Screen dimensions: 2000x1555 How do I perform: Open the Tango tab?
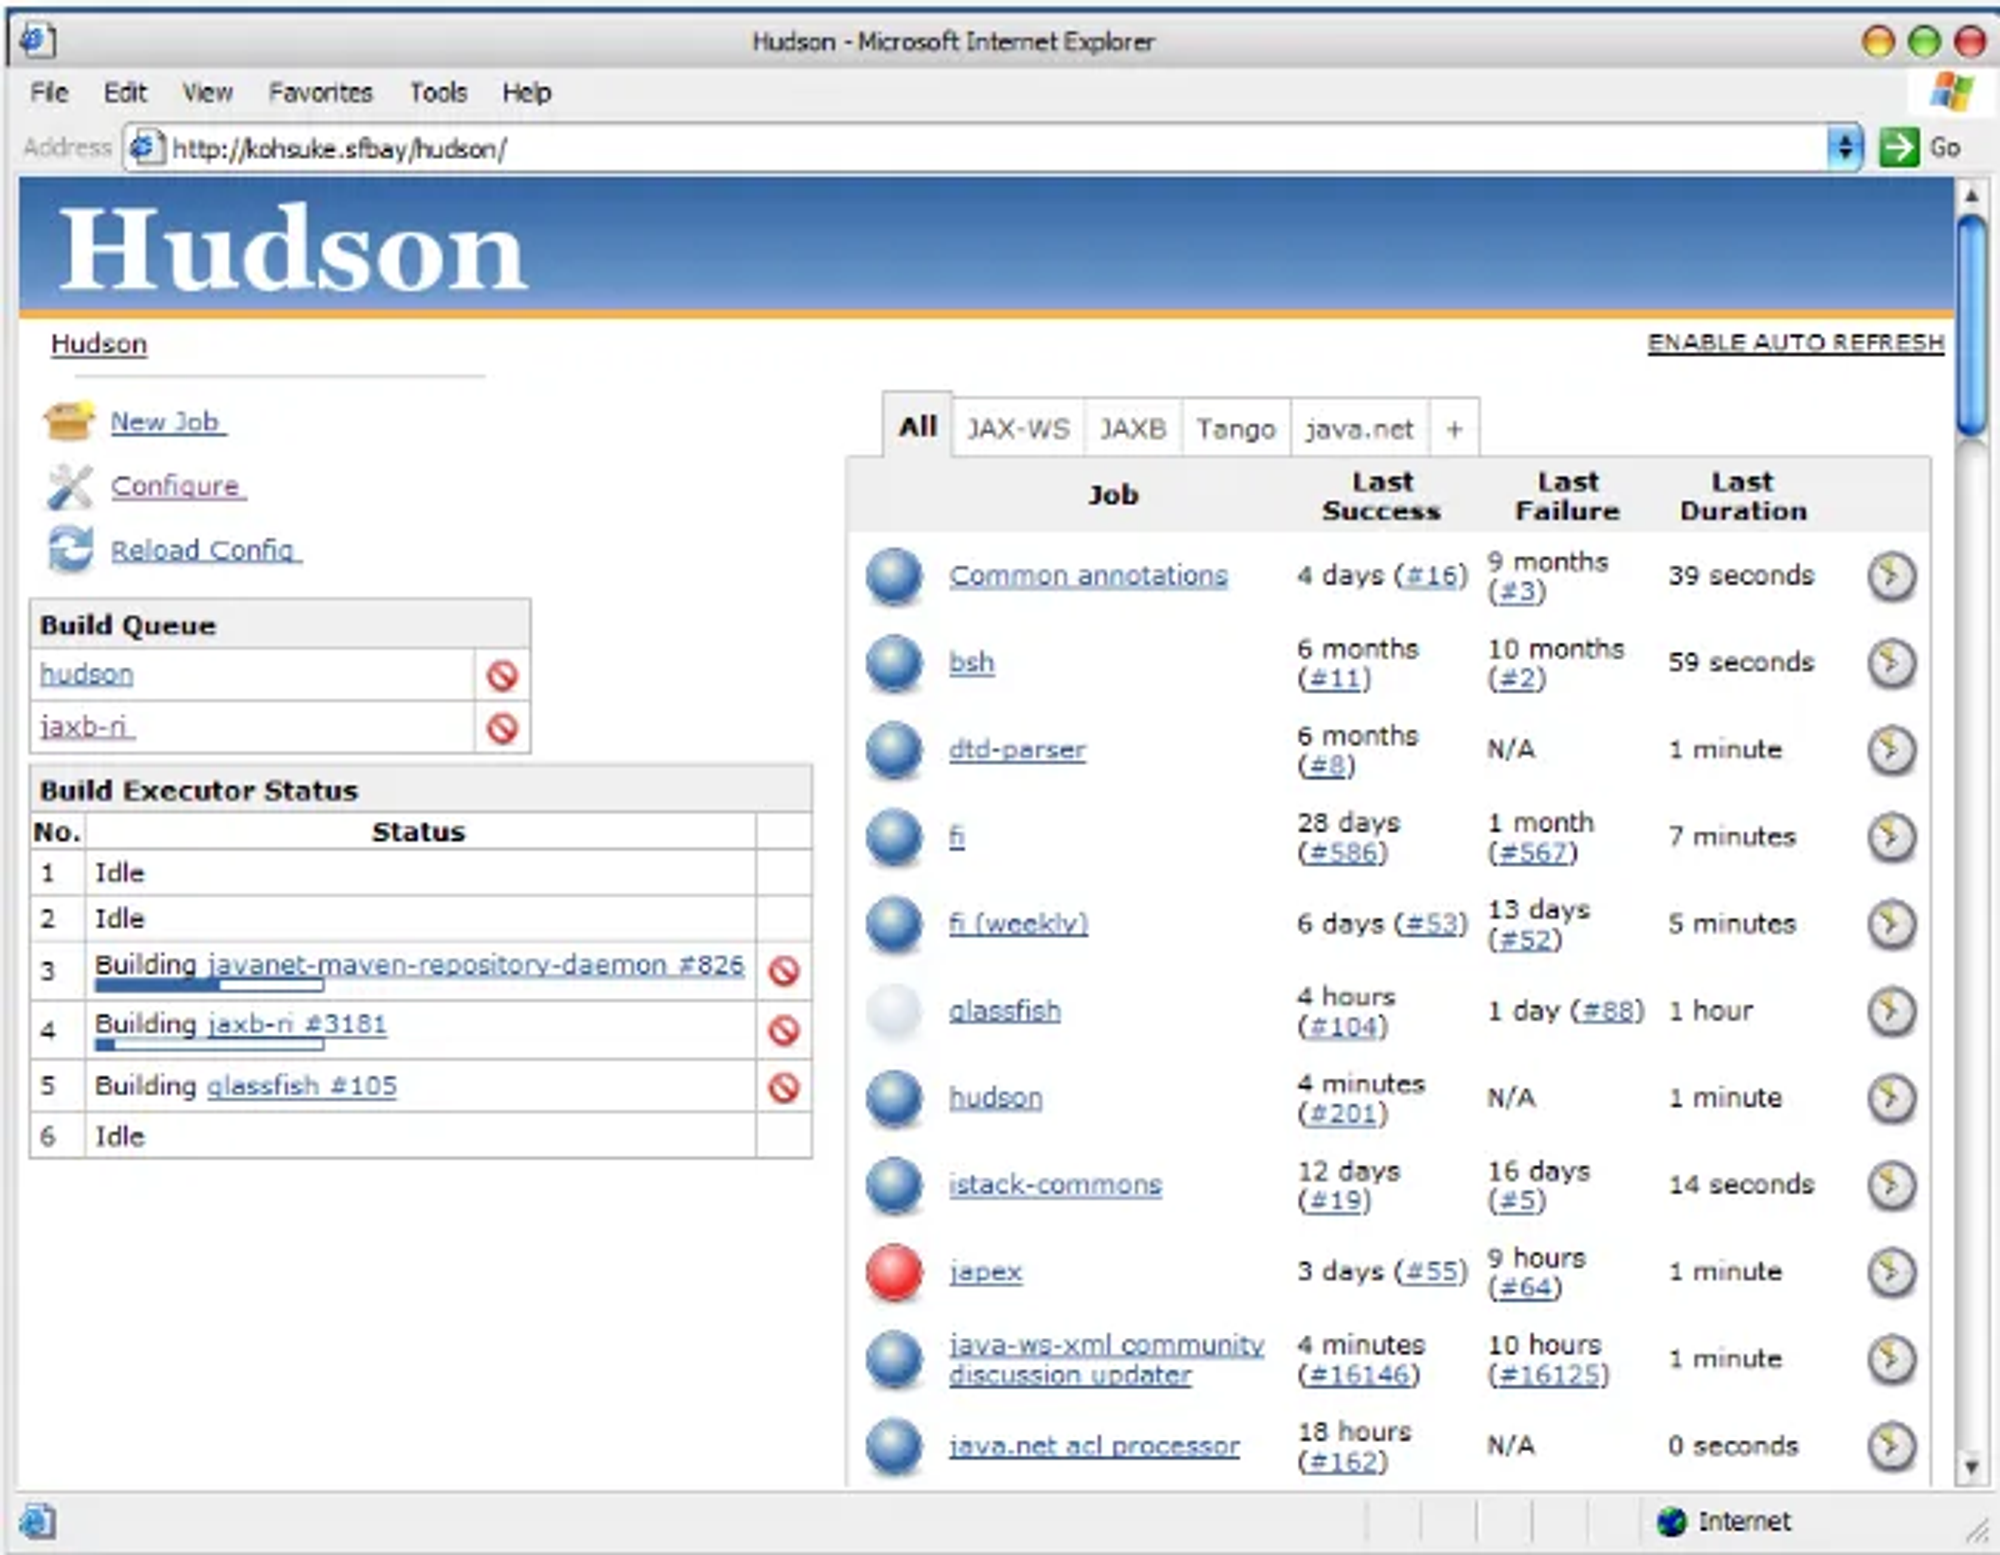click(1236, 428)
